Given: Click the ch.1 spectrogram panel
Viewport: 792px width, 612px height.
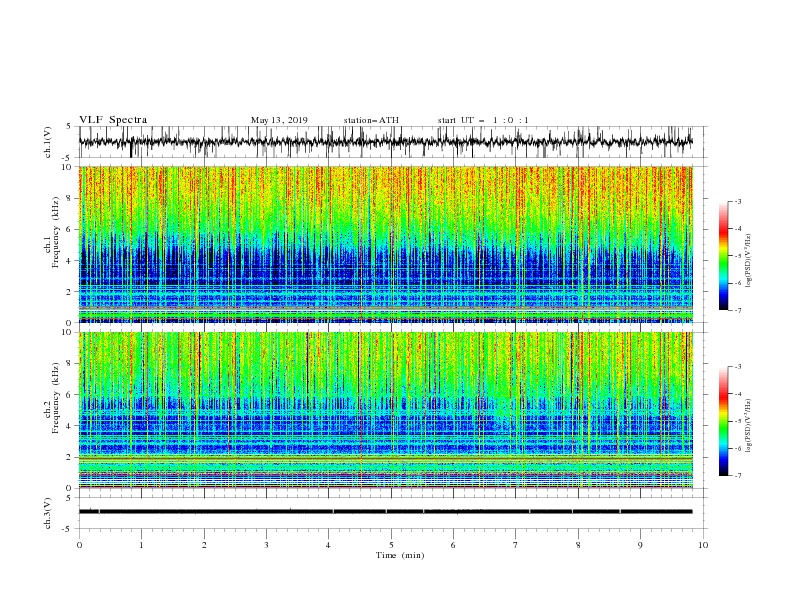Looking at the screenshot, I should pyautogui.click(x=385, y=244).
